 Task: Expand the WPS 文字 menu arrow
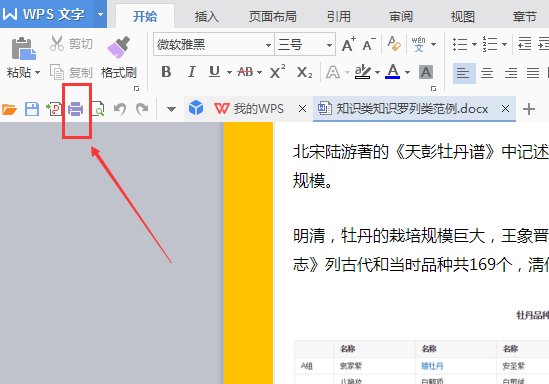coord(100,15)
